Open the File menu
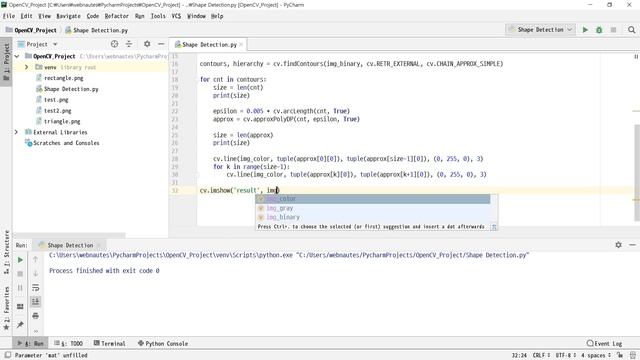640x360 pixels. pyautogui.click(x=9, y=16)
